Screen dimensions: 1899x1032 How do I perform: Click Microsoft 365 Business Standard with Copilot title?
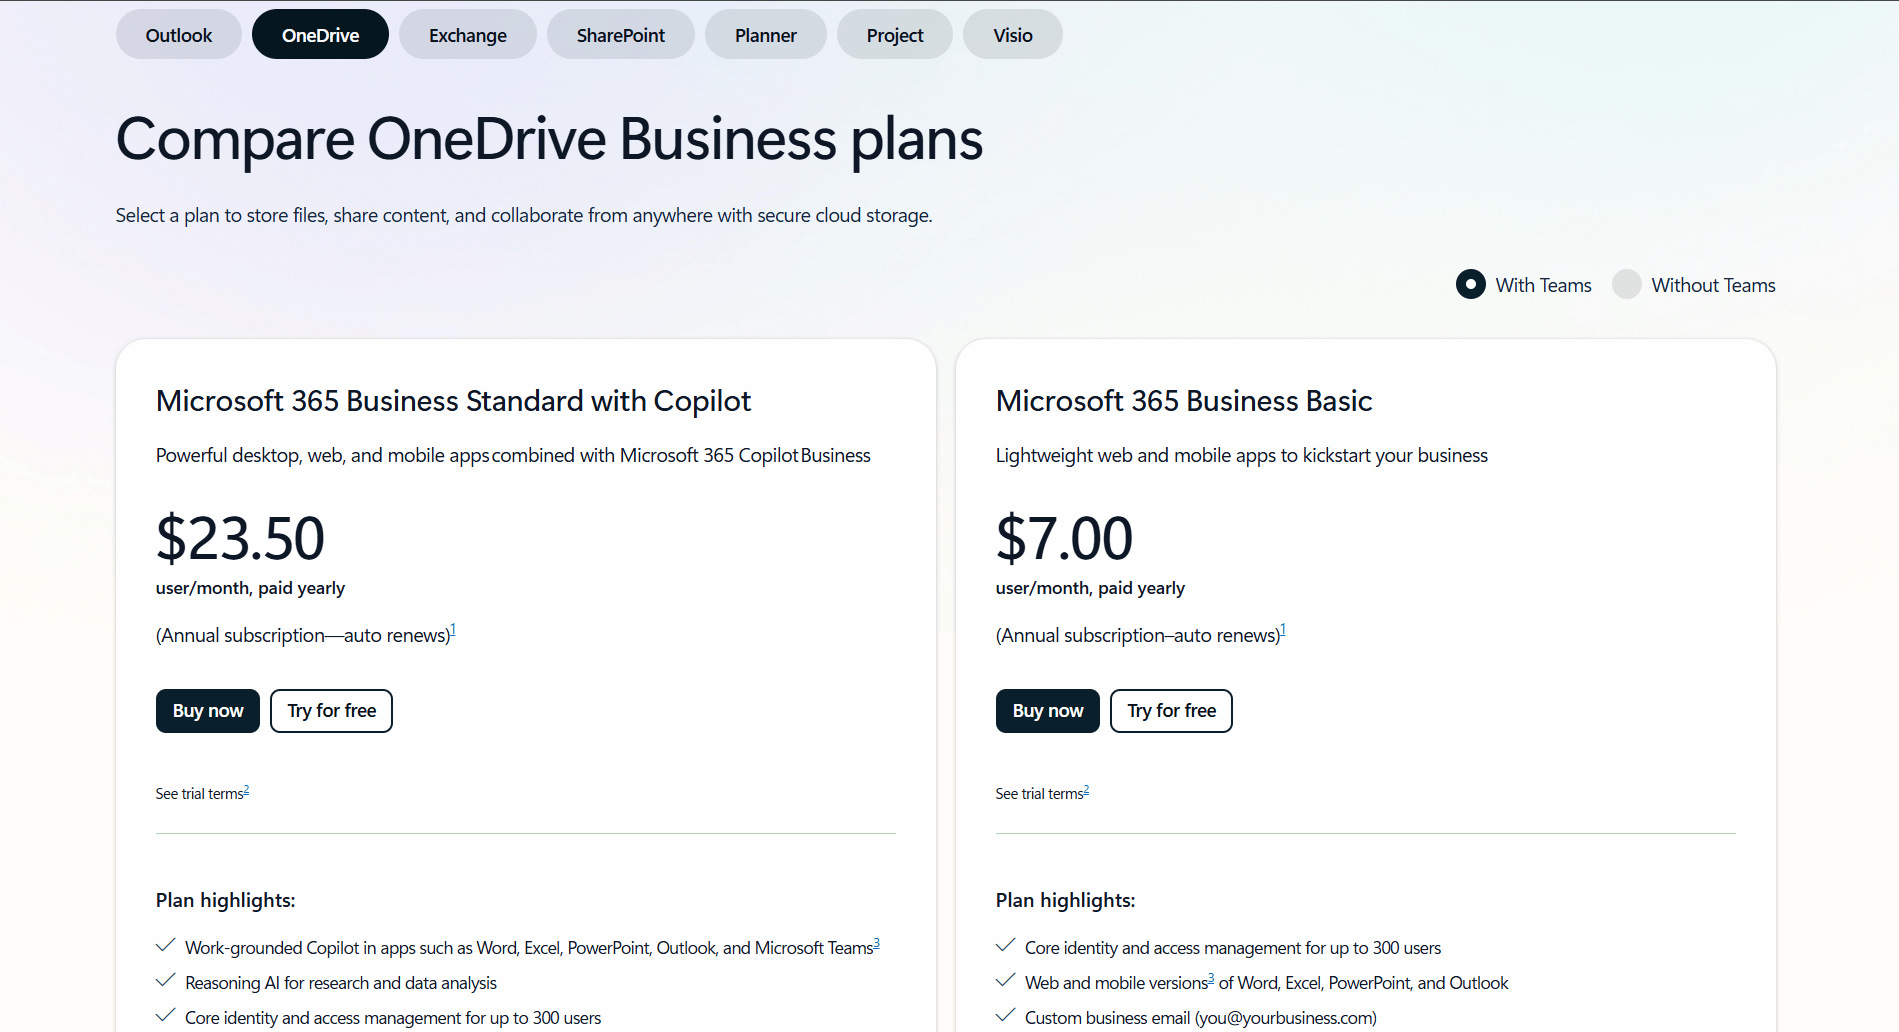(453, 401)
